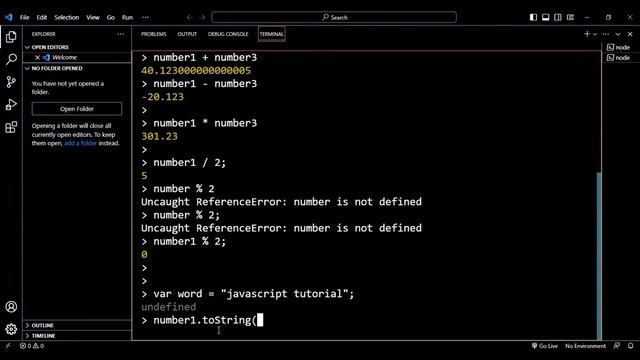Click the feedback icon in status bar
640x360 pixels.
tap(617, 346)
